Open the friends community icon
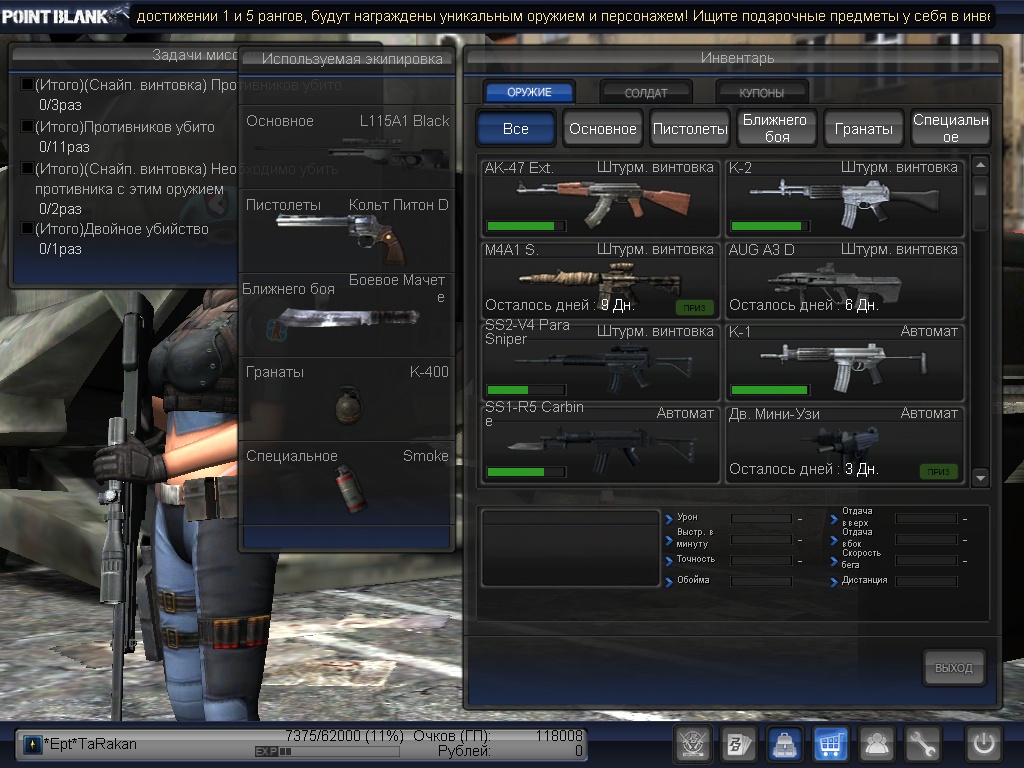The image size is (1024, 768). click(x=876, y=743)
